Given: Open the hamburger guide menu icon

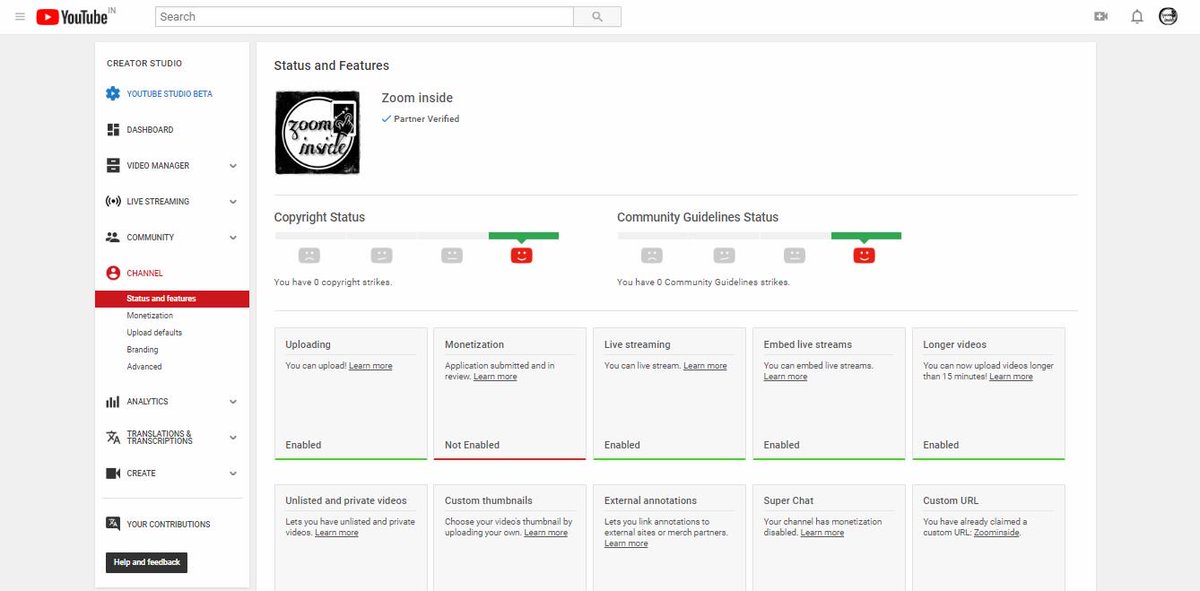Looking at the screenshot, I should (20, 17).
